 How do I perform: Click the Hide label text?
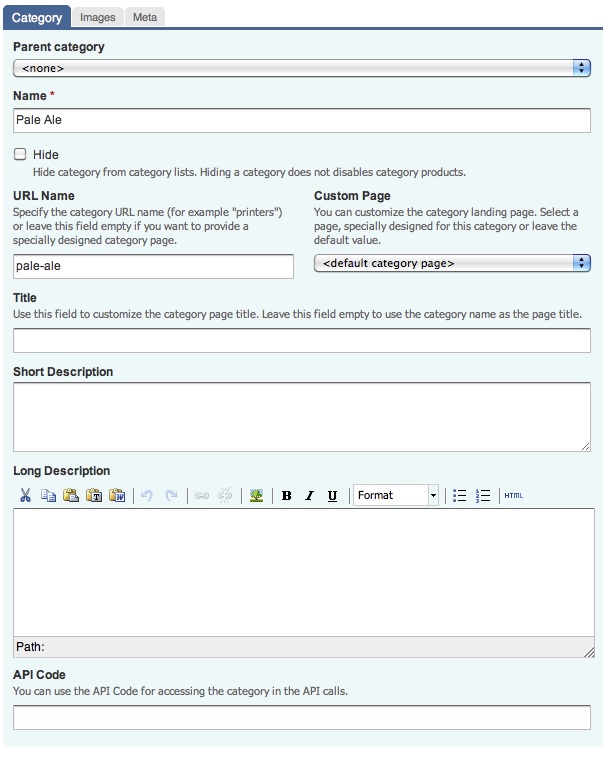[x=46, y=155]
